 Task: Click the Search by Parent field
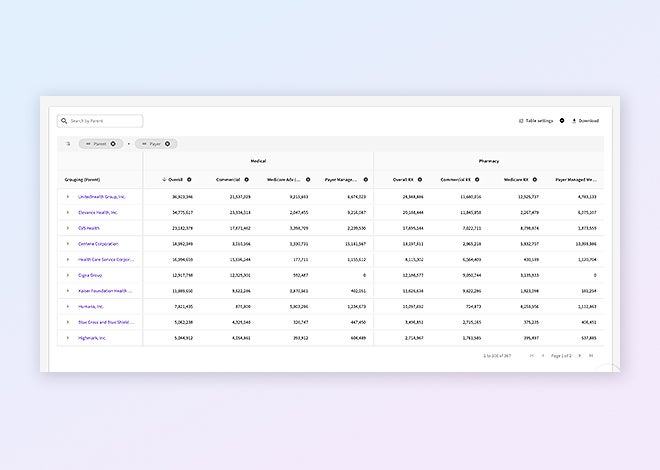(x=99, y=121)
